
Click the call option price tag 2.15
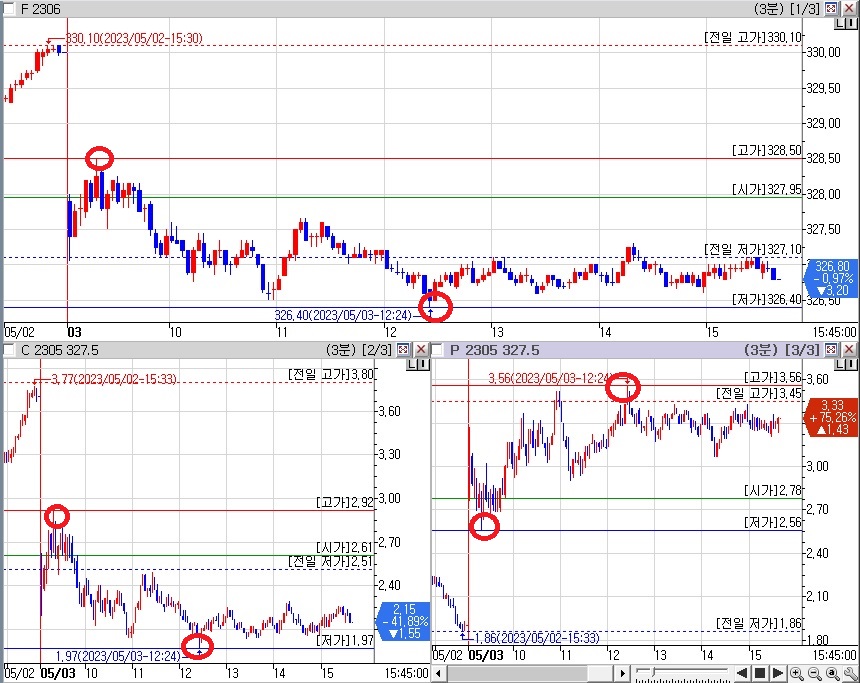point(404,621)
